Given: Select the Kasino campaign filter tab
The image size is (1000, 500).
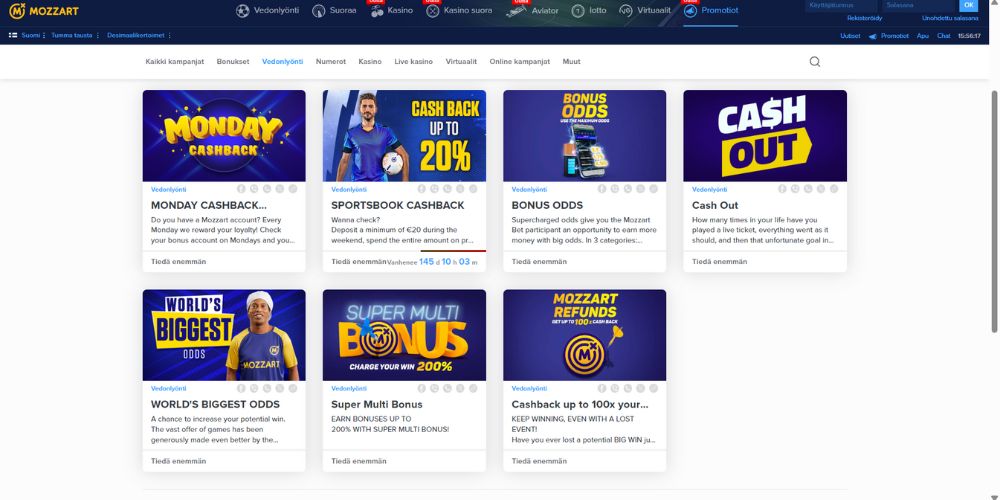Looking at the screenshot, I should pos(370,62).
